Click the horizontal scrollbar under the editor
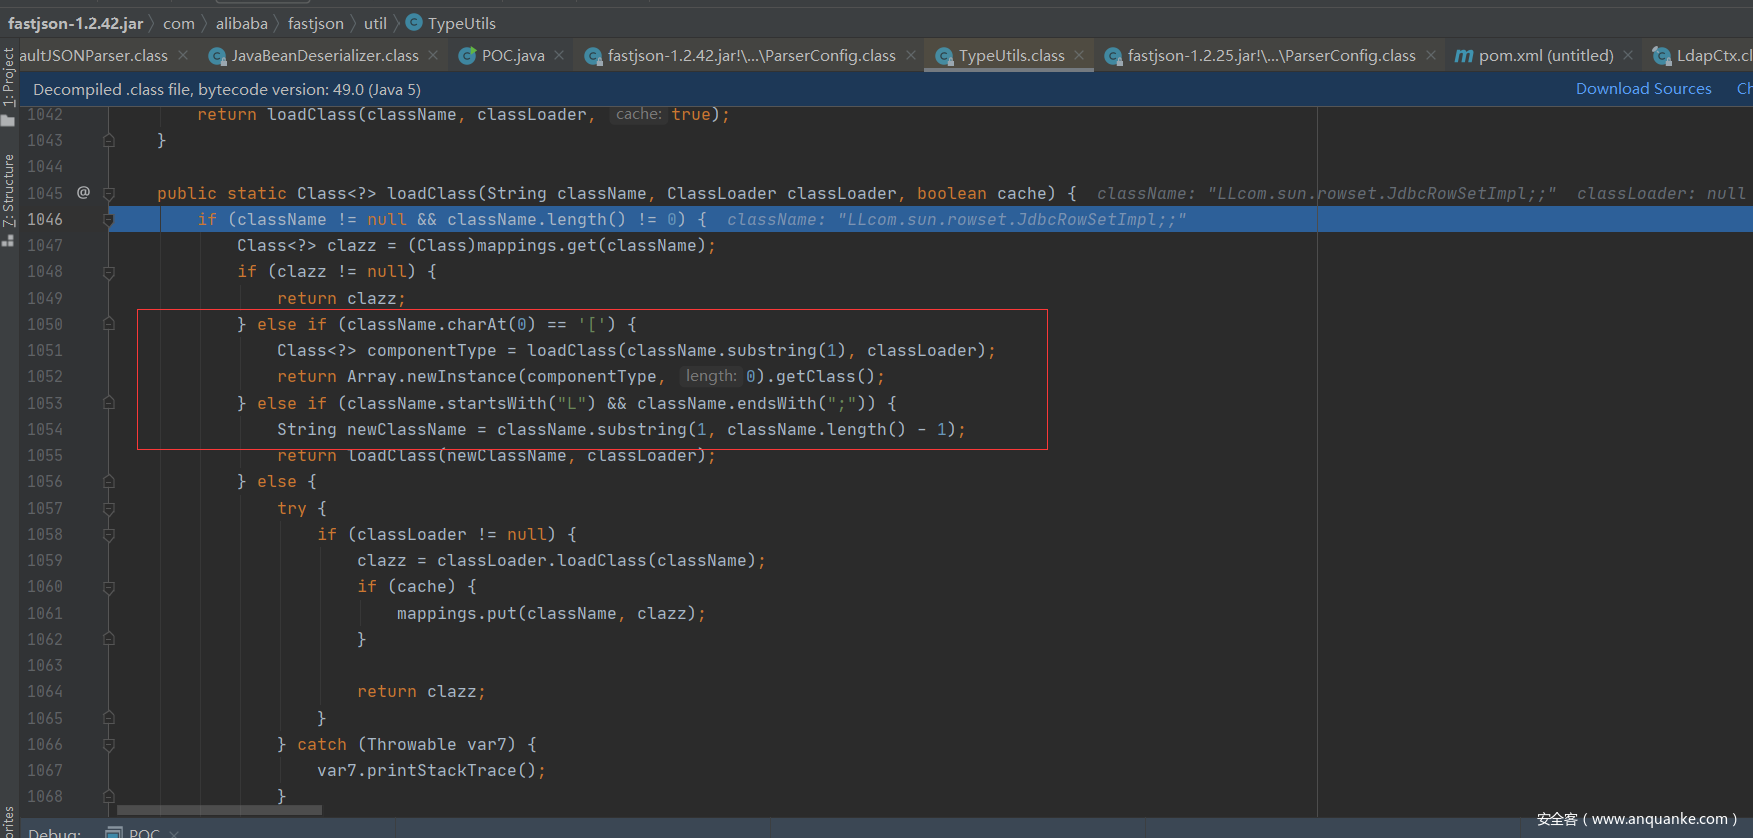Image resolution: width=1753 pixels, height=838 pixels. 219,810
